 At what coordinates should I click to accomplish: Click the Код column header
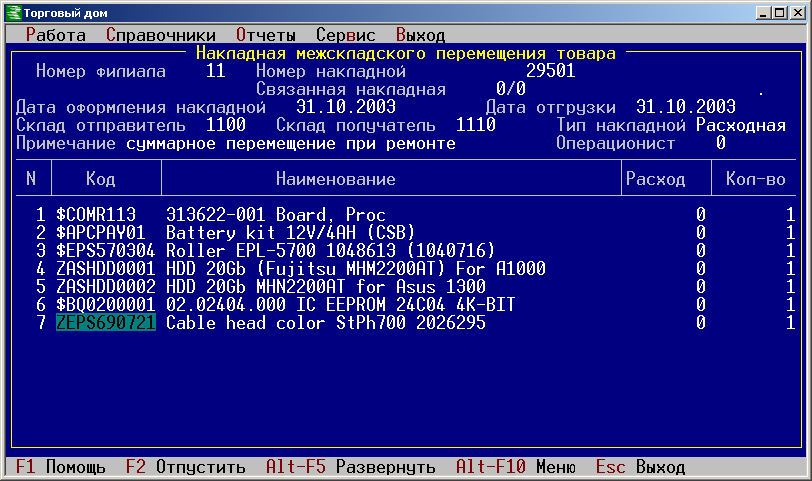click(100, 179)
